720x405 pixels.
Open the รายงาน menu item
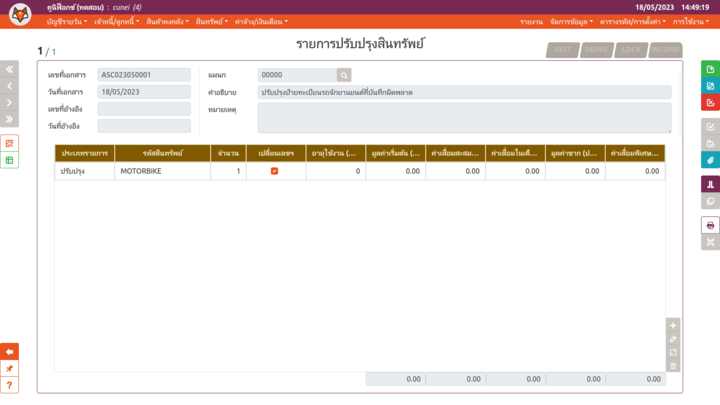[531, 22]
